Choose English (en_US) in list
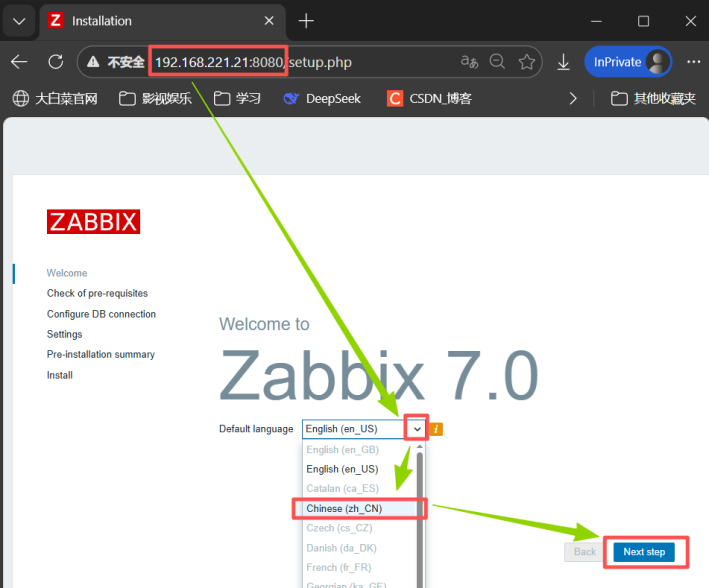 (359, 469)
